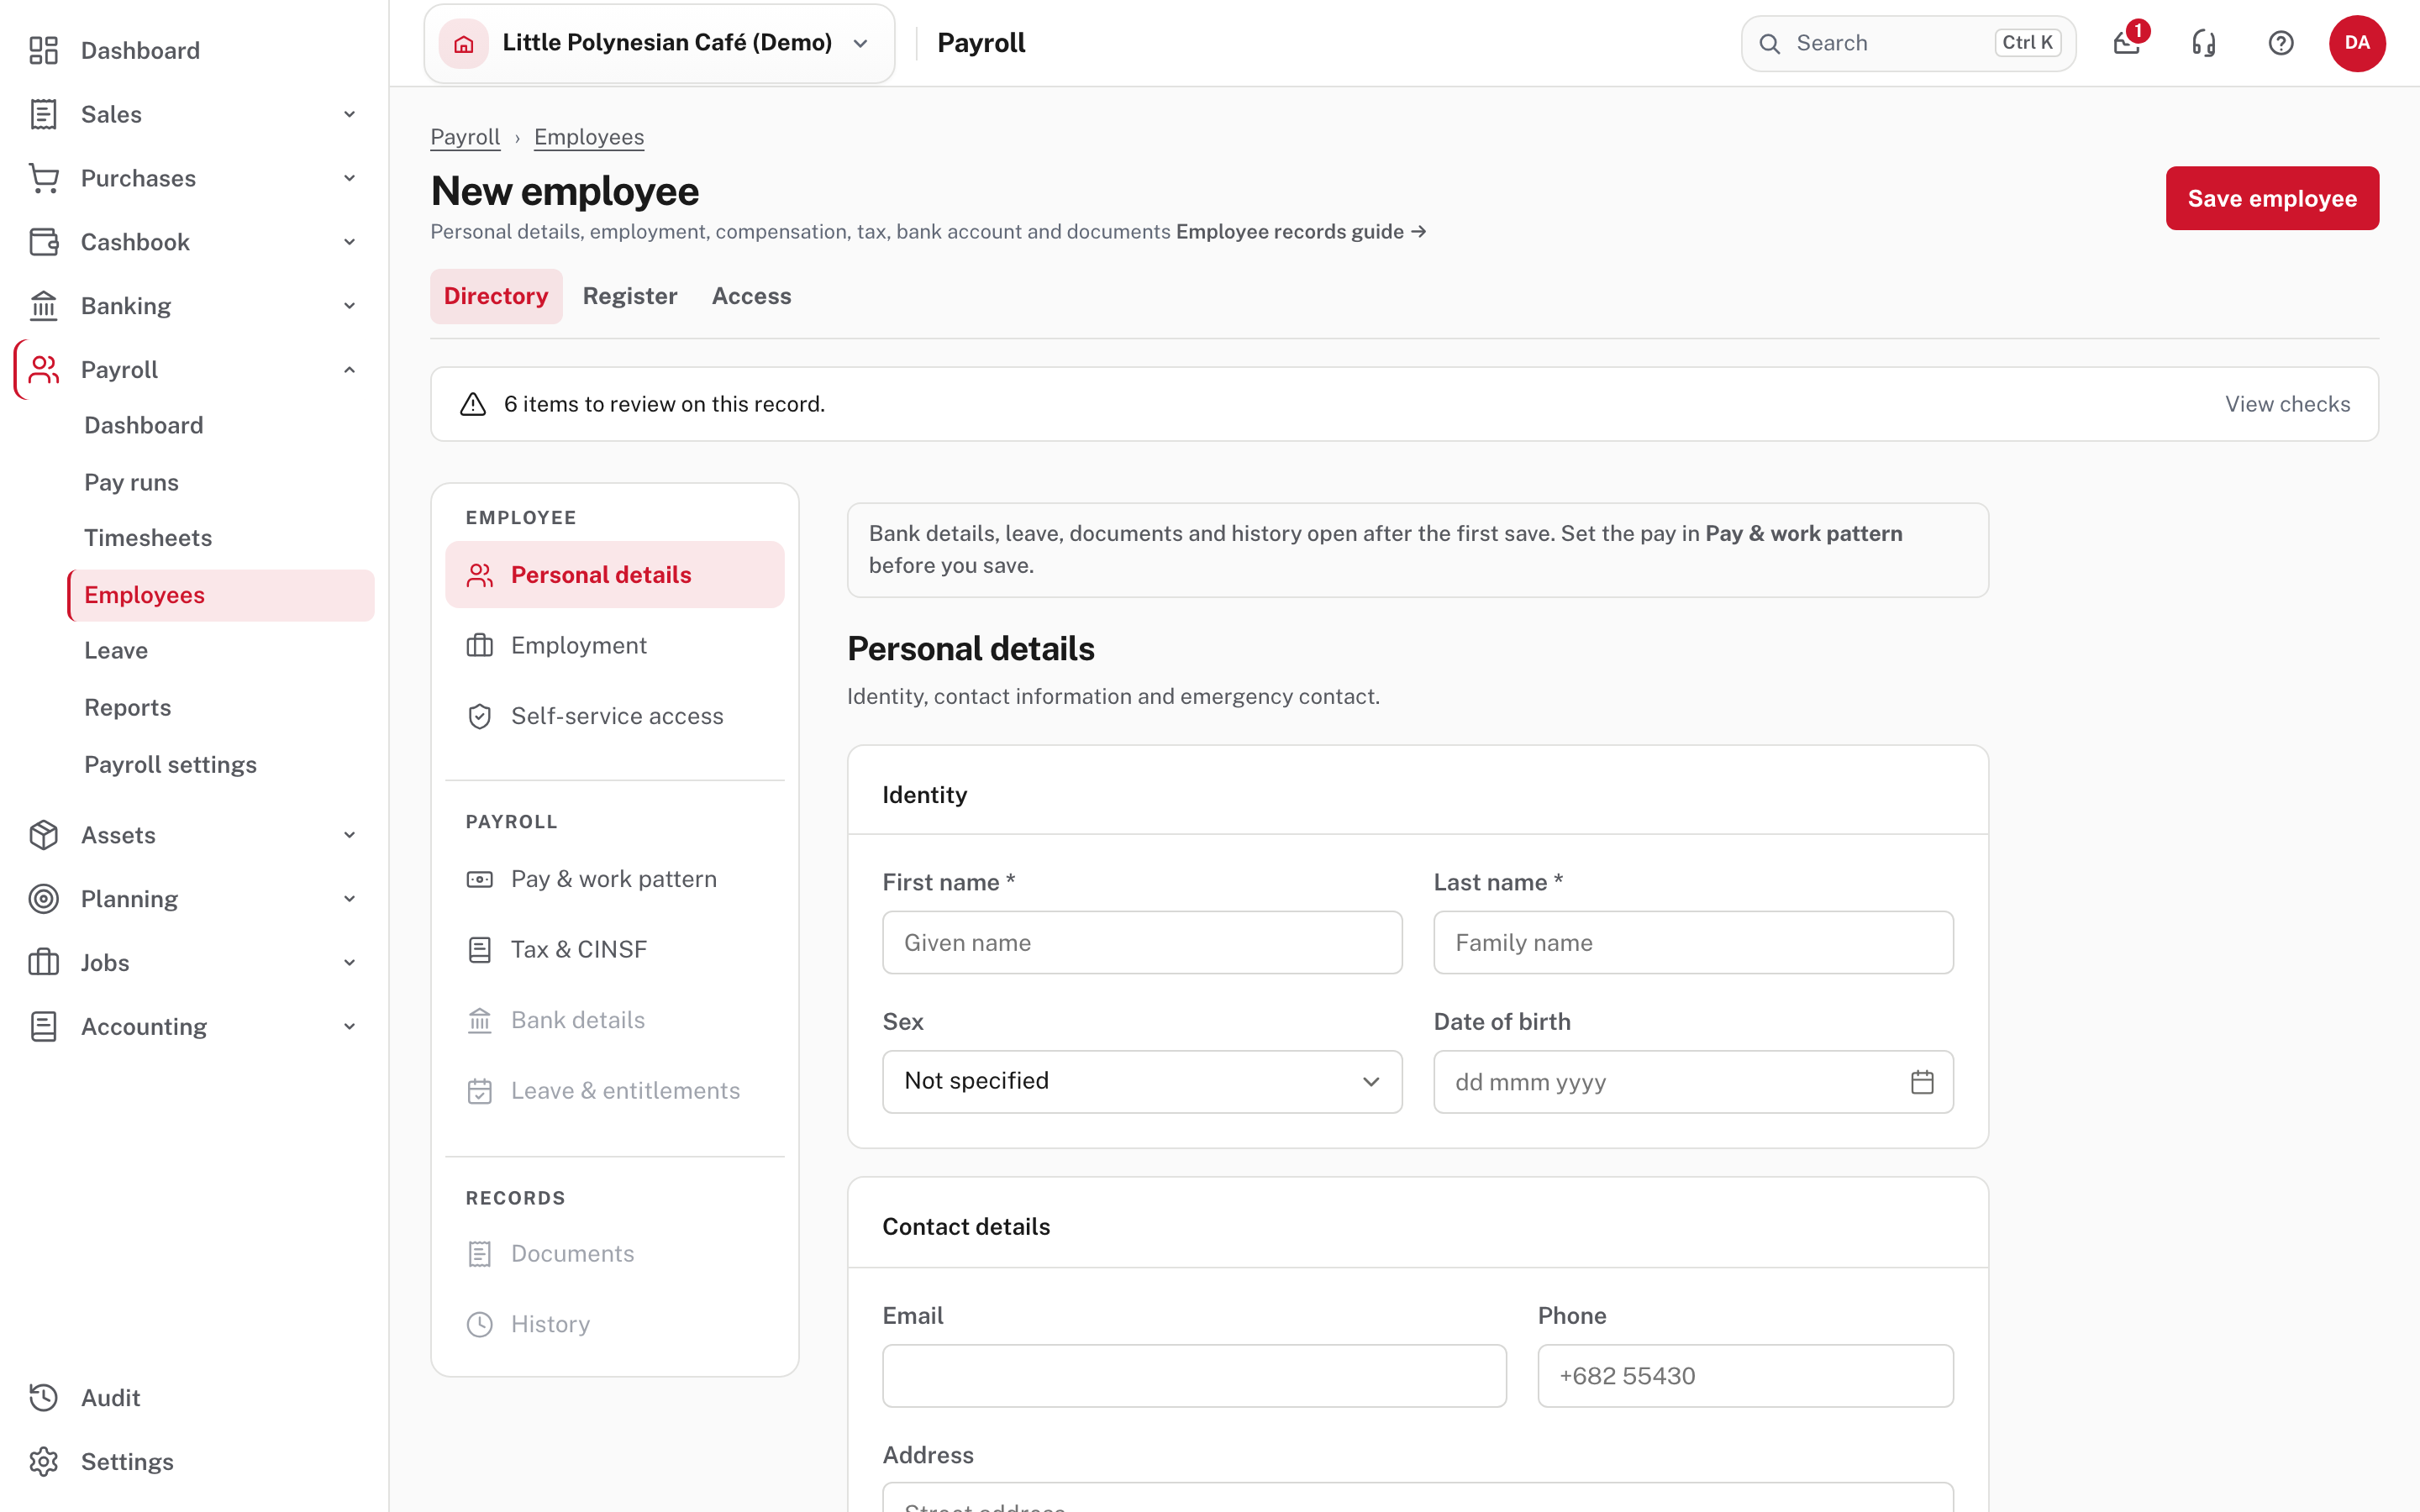The width and height of the screenshot is (2420, 1512).
Task: Expand the Sales menu chevron
Action: pyautogui.click(x=349, y=114)
